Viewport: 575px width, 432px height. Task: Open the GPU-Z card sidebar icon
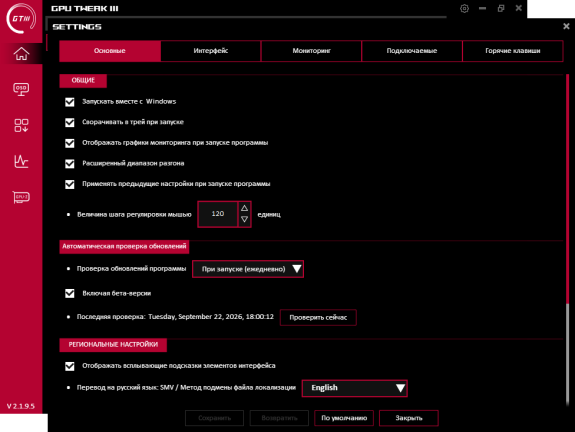click(x=21, y=197)
